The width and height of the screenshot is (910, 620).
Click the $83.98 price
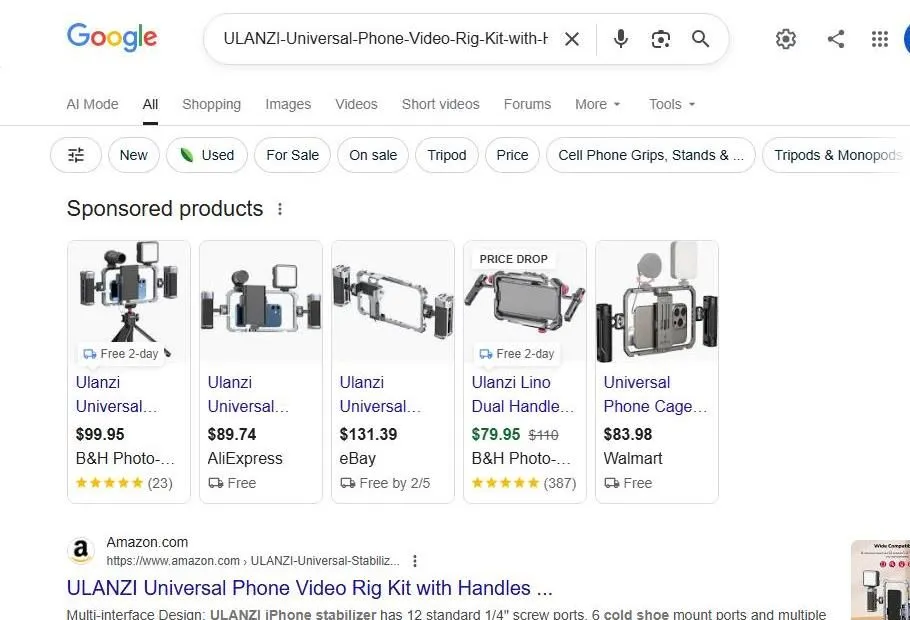click(627, 434)
